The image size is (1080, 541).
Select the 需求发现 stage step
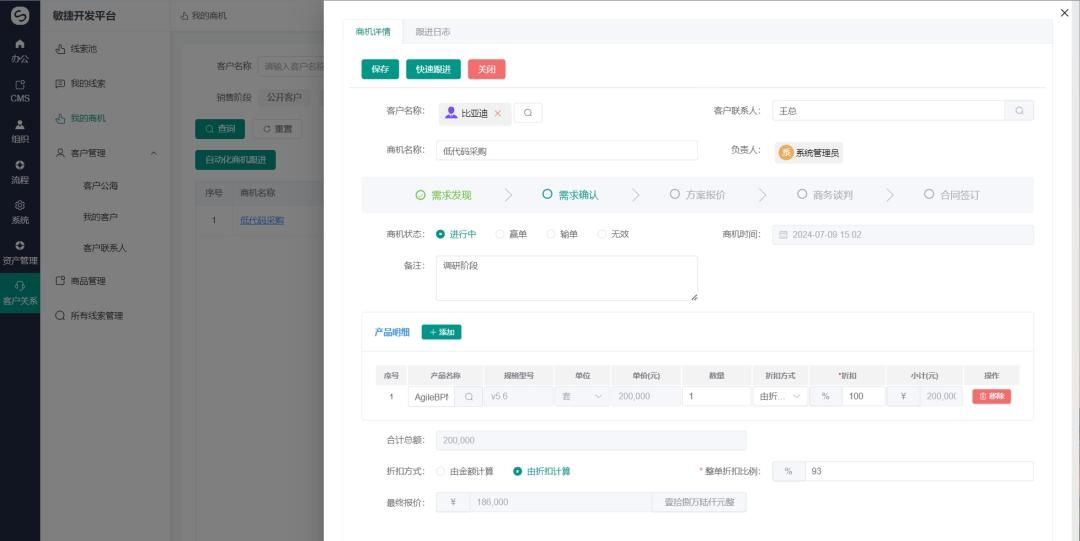[444, 195]
